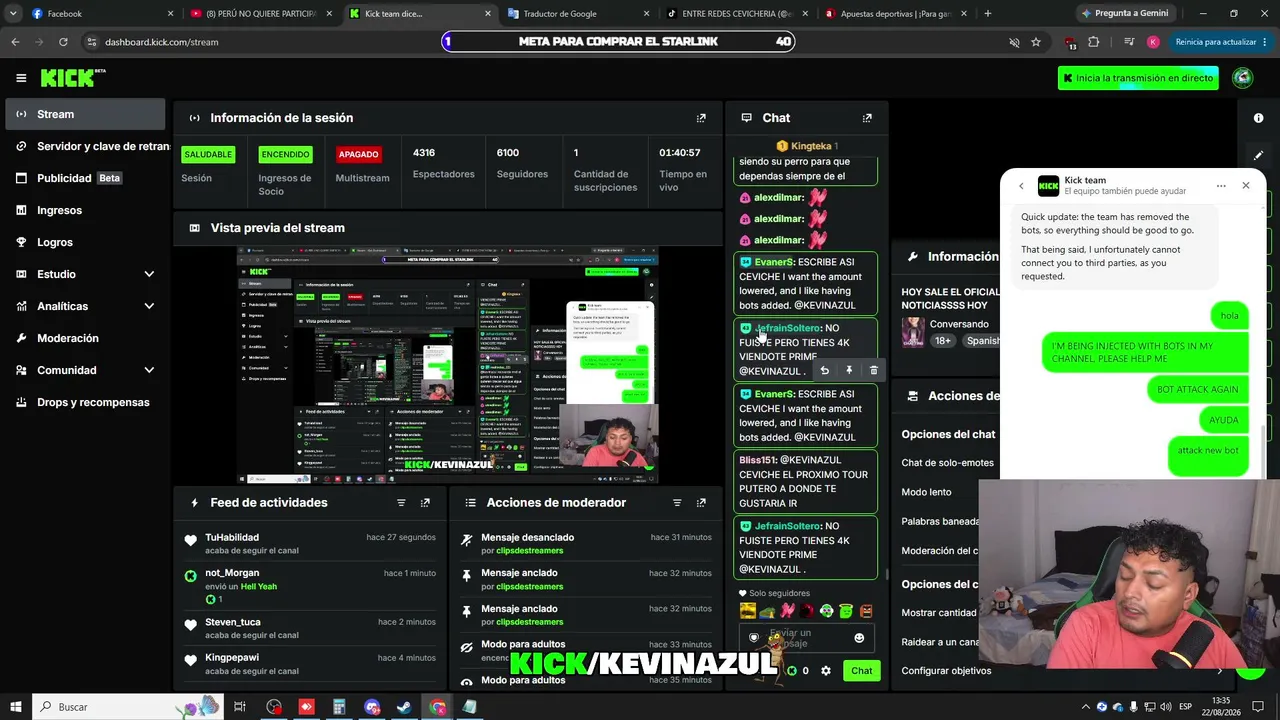
Task: Open the Chrome extensions puzzle icon
Action: coord(1093,42)
